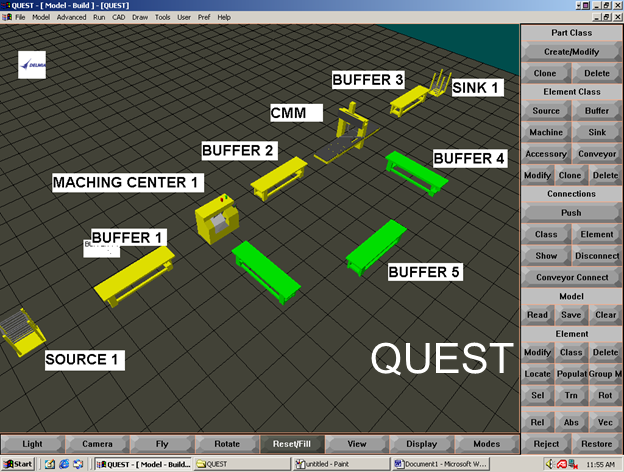Click the Internet Explorer quick launch icon
The width and height of the screenshot is (624, 472).
(64, 464)
